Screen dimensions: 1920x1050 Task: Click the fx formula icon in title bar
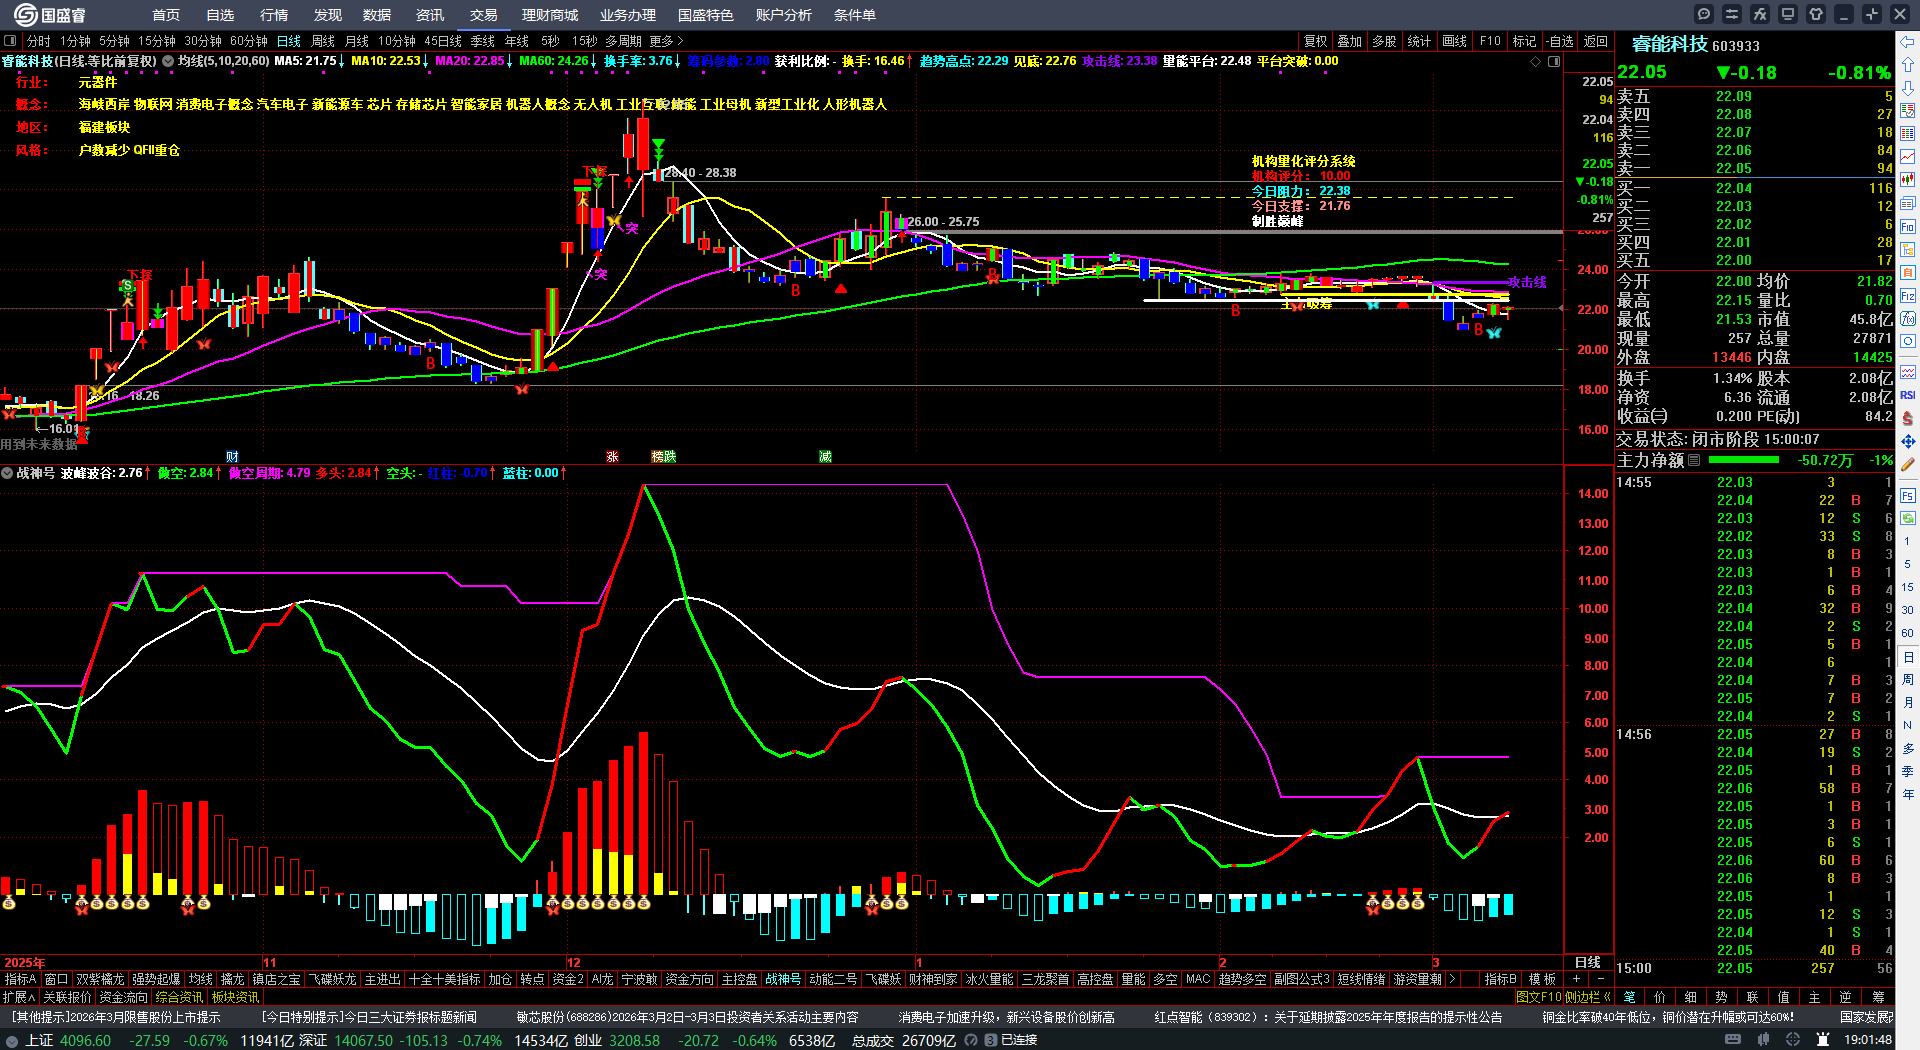(1760, 14)
